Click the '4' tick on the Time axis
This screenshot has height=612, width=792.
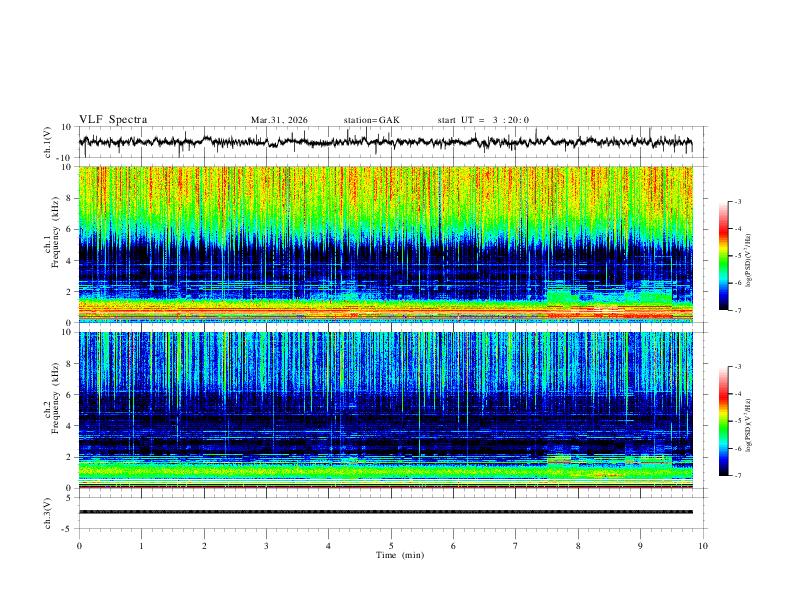click(328, 546)
